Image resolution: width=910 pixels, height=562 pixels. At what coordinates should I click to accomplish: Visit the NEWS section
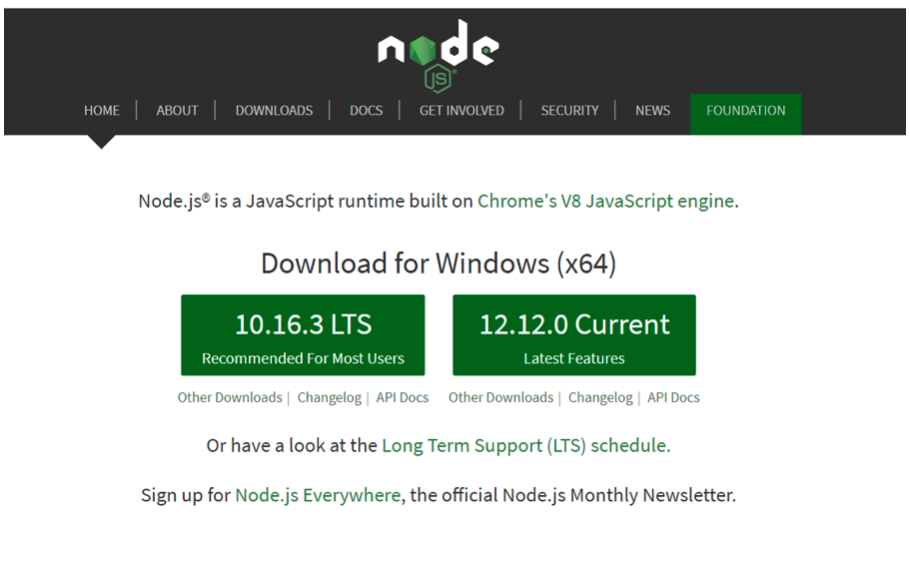(x=652, y=110)
